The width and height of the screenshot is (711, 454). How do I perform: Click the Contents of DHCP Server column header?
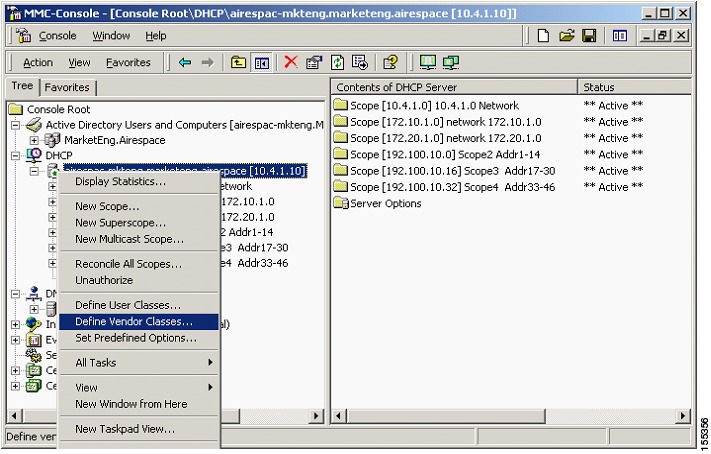click(x=455, y=87)
